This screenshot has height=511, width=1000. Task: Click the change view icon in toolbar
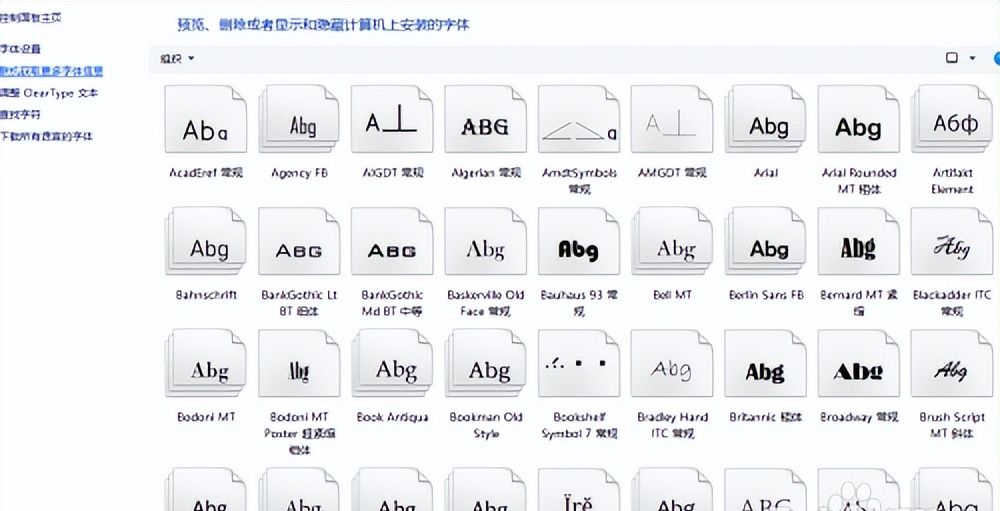point(952,58)
